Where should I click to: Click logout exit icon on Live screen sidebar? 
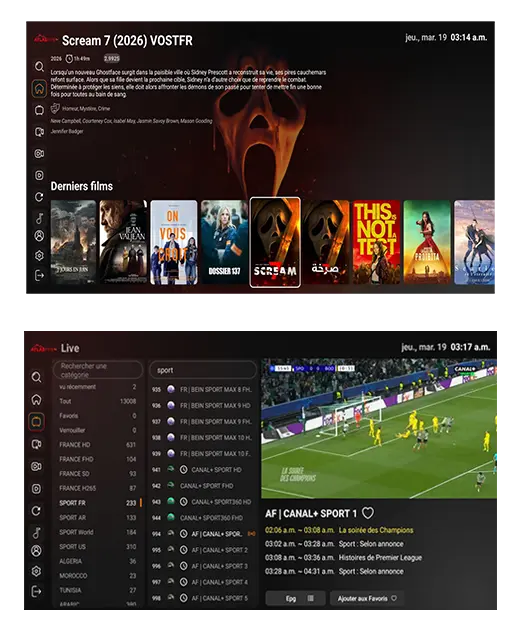[x=36, y=591]
